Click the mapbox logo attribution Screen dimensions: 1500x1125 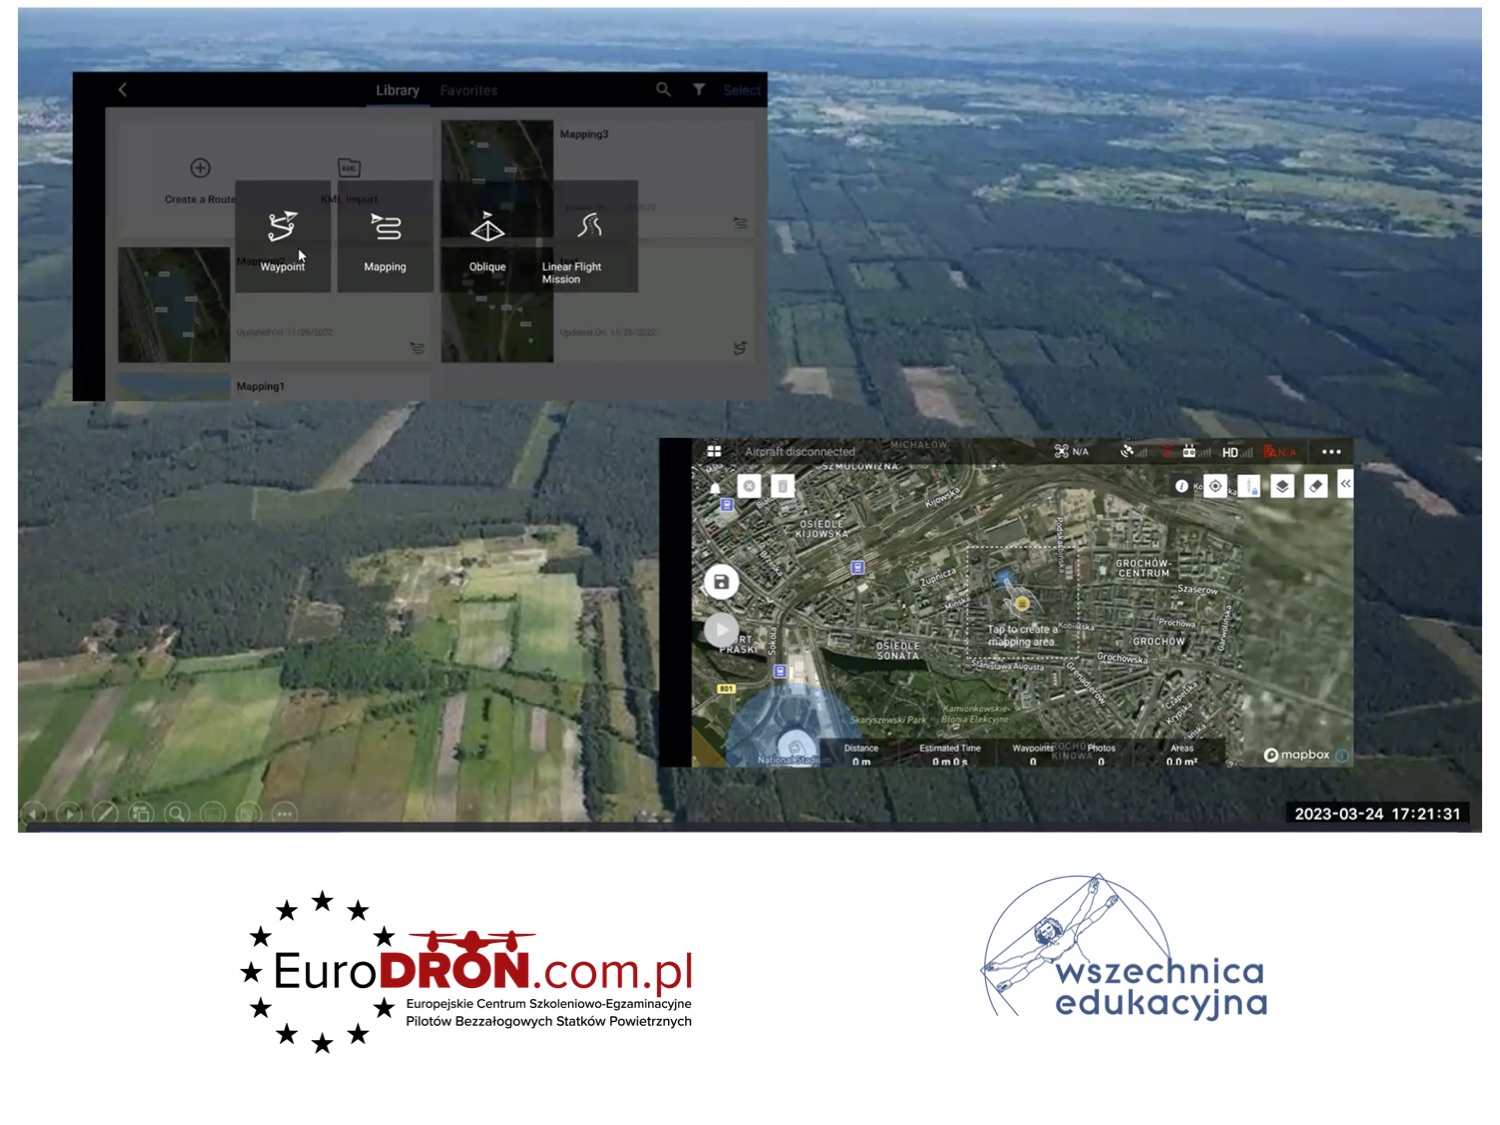pyautogui.click(x=1297, y=755)
